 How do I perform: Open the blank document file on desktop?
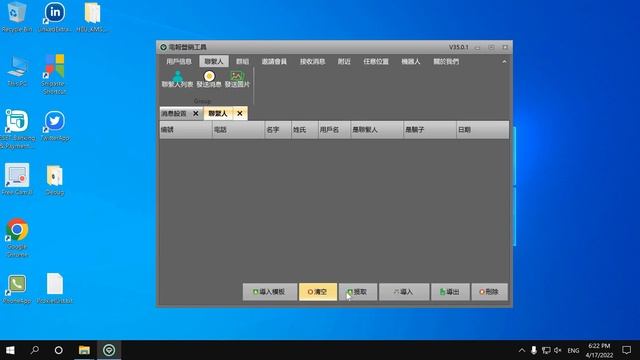tap(55, 289)
